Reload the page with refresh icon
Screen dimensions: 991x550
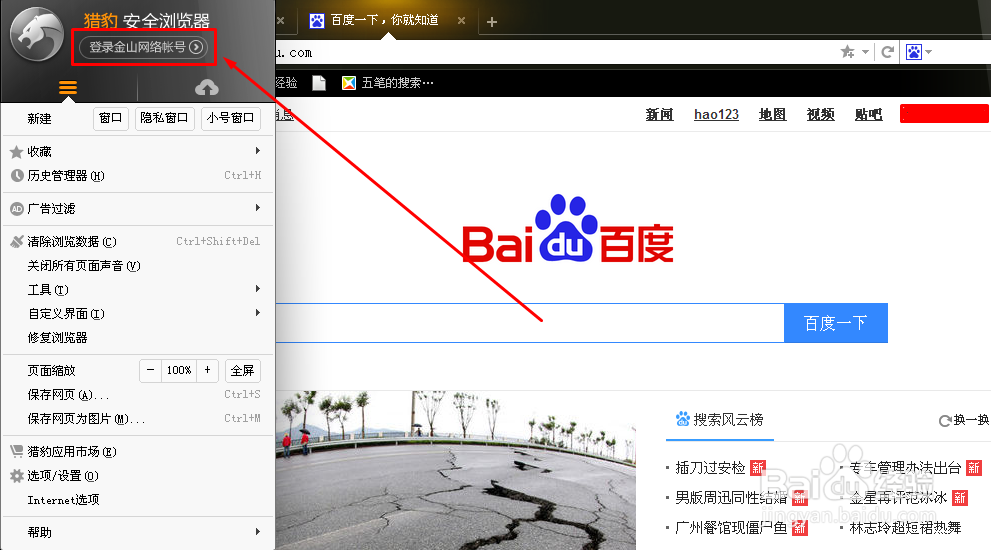tap(887, 52)
